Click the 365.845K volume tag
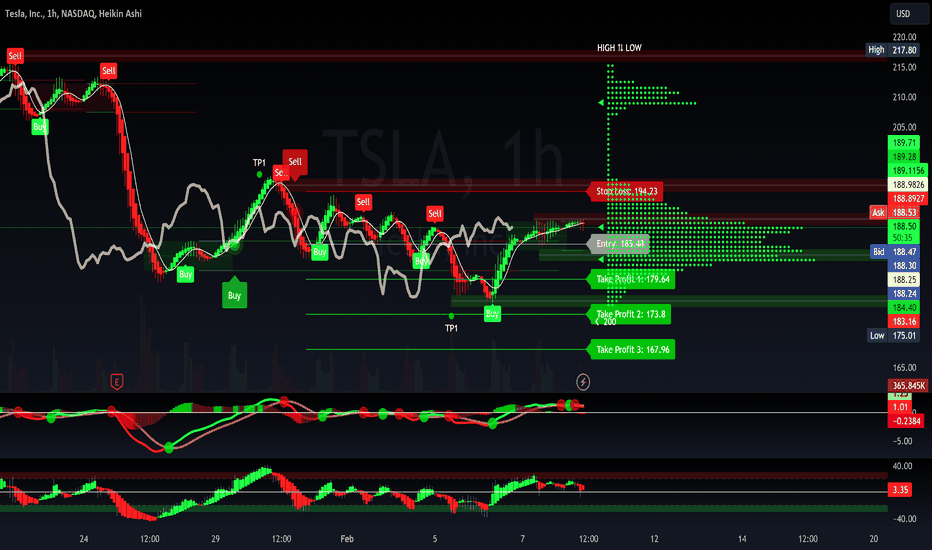The width and height of the screenshot is (932, 550). click(908, 386)
